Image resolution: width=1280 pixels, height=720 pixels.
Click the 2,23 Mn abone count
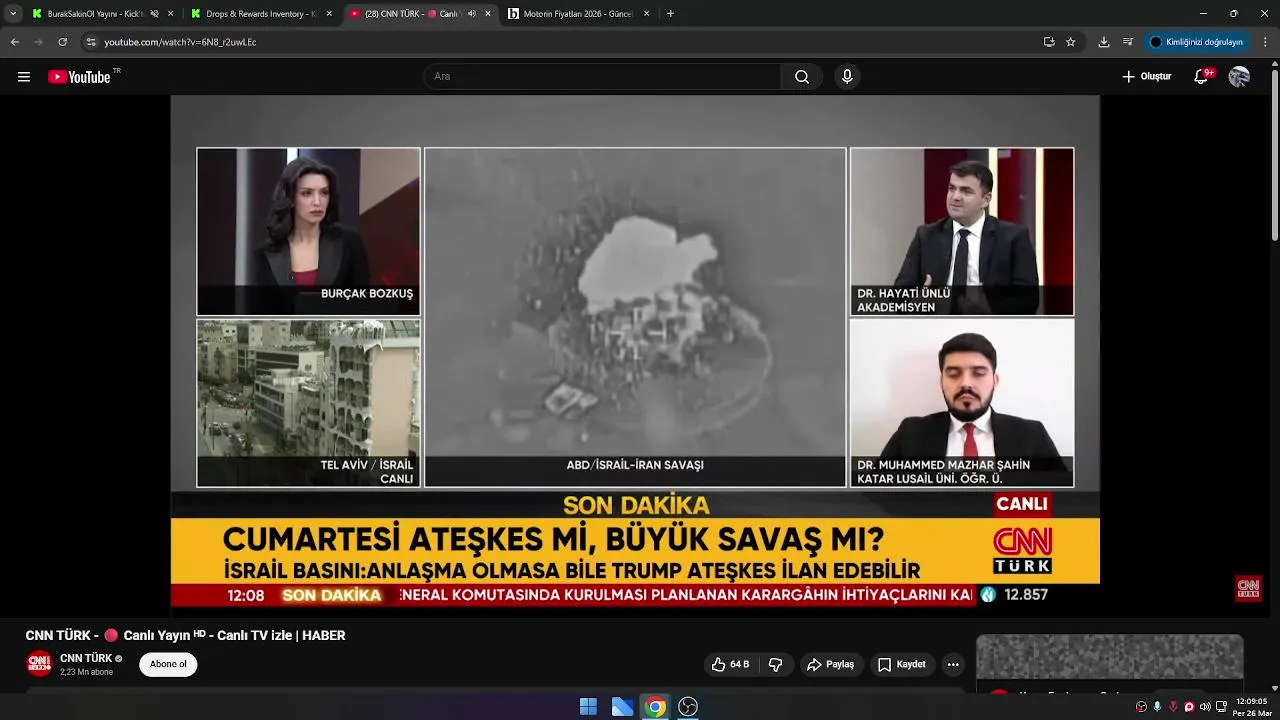coord(86,672)
